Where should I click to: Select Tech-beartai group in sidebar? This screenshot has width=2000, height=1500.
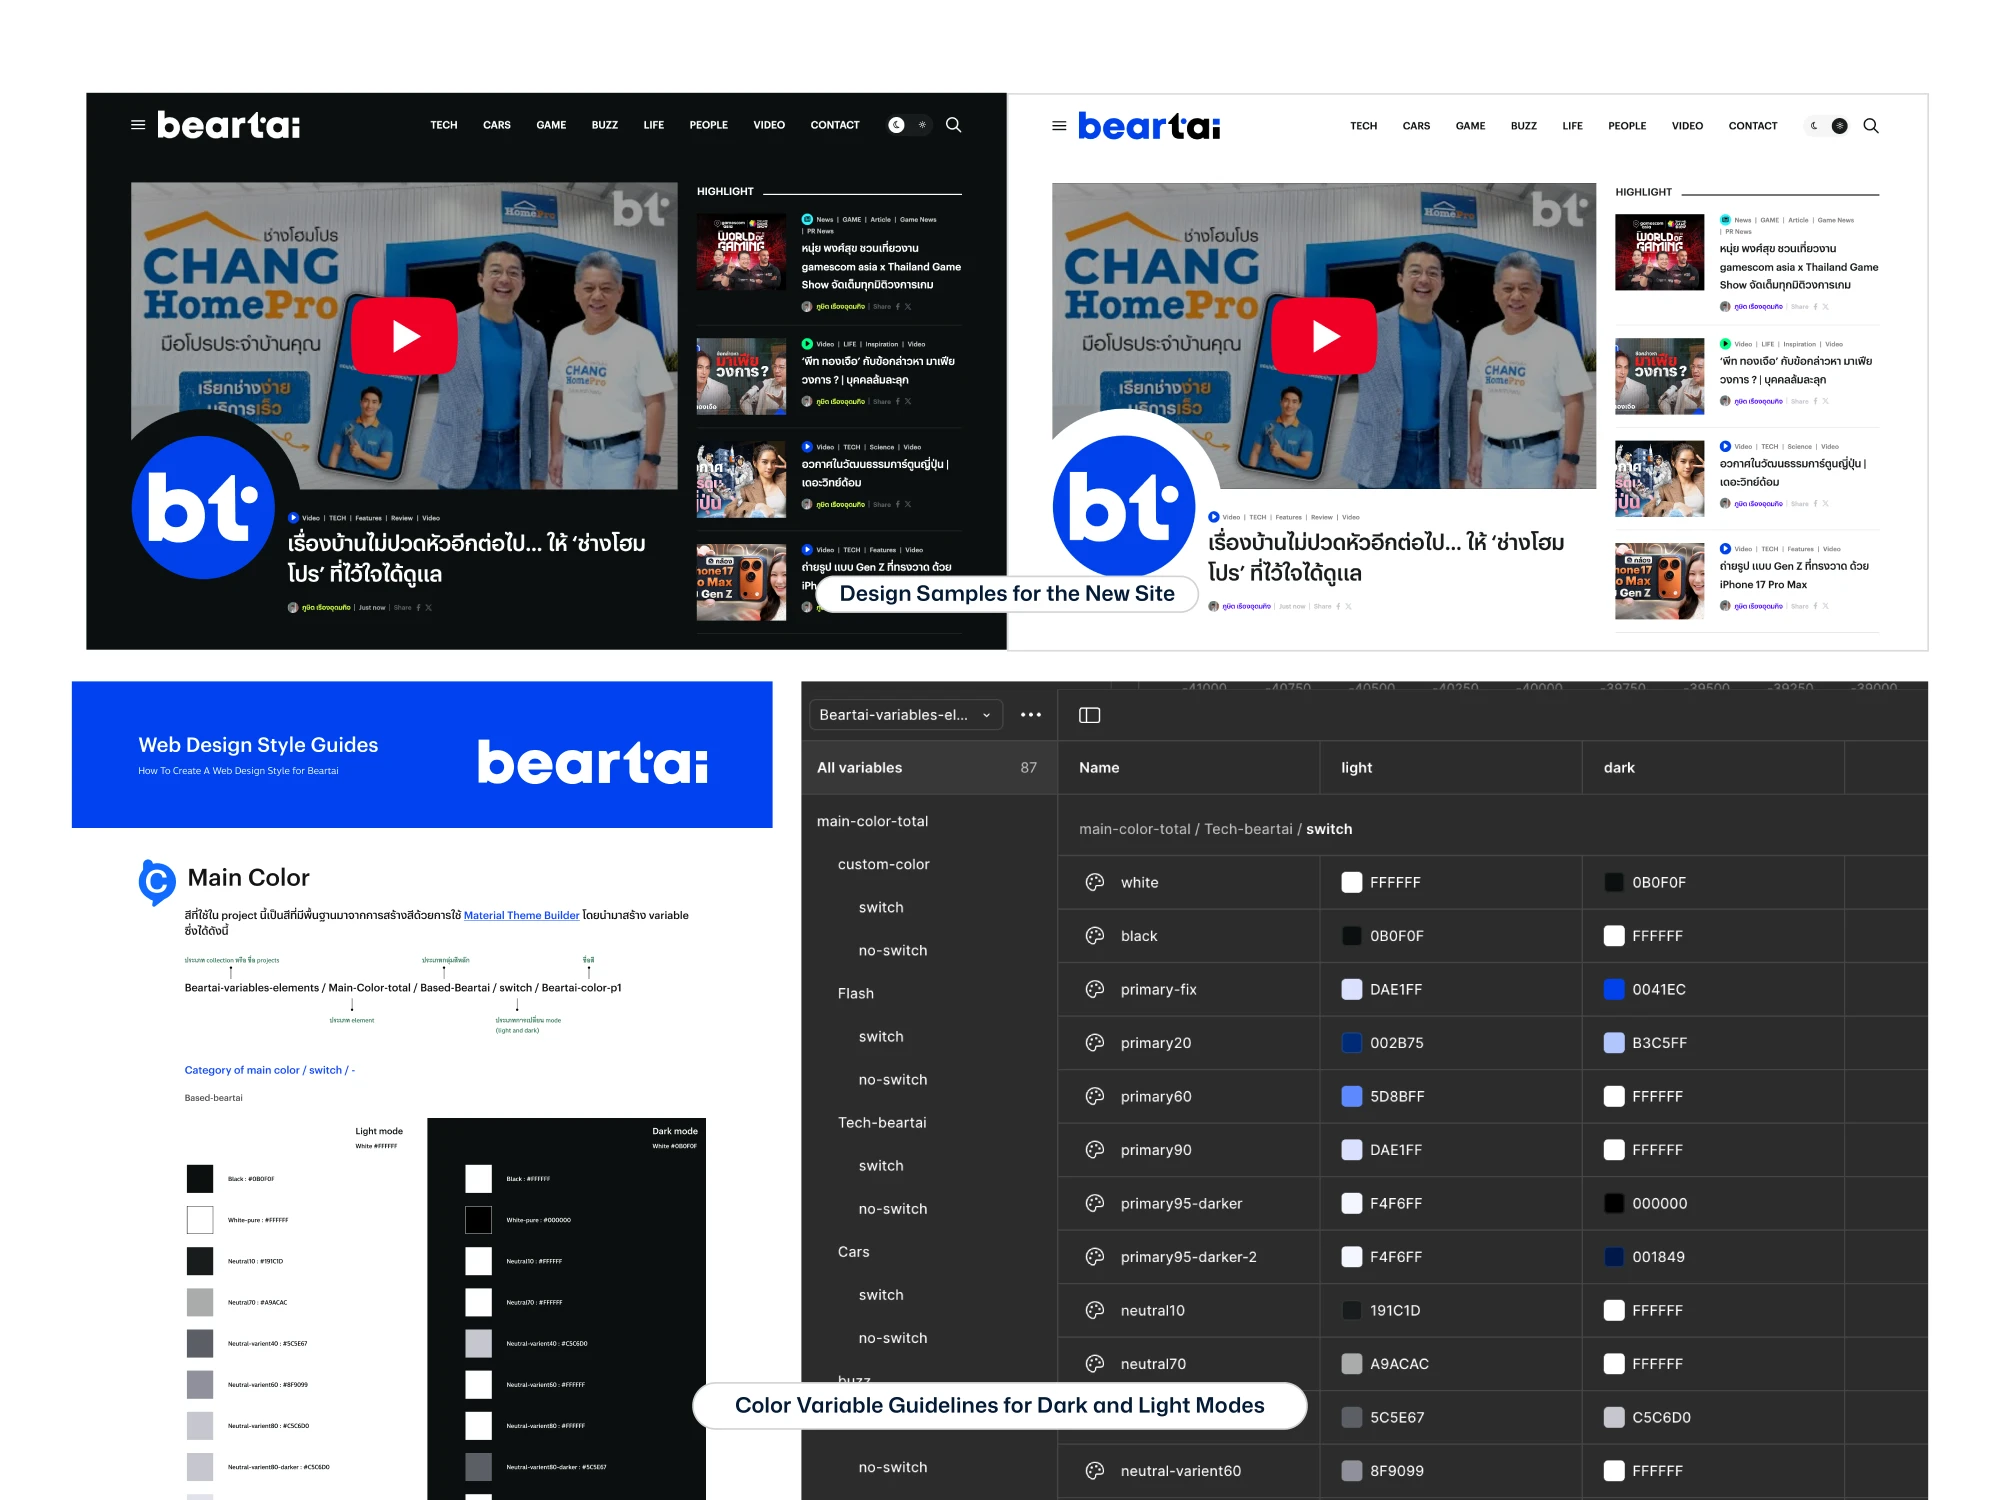click(x=882, y=1123)
